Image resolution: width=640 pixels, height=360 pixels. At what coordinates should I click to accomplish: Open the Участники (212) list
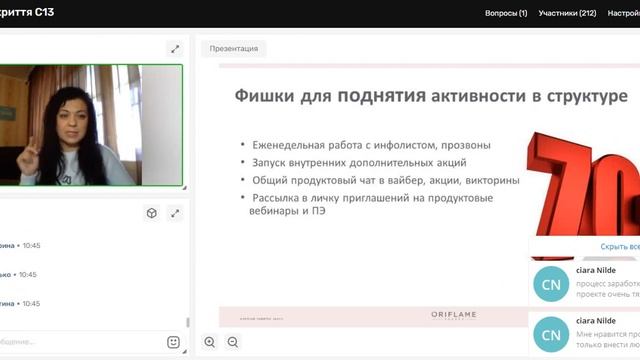coord(567,13)
